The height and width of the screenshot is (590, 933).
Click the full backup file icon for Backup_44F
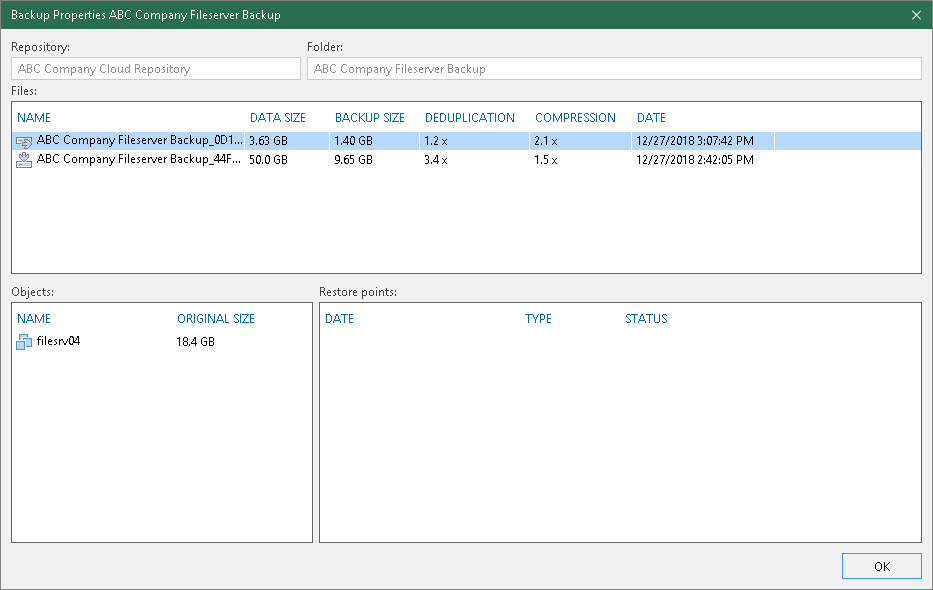(24, 160)
